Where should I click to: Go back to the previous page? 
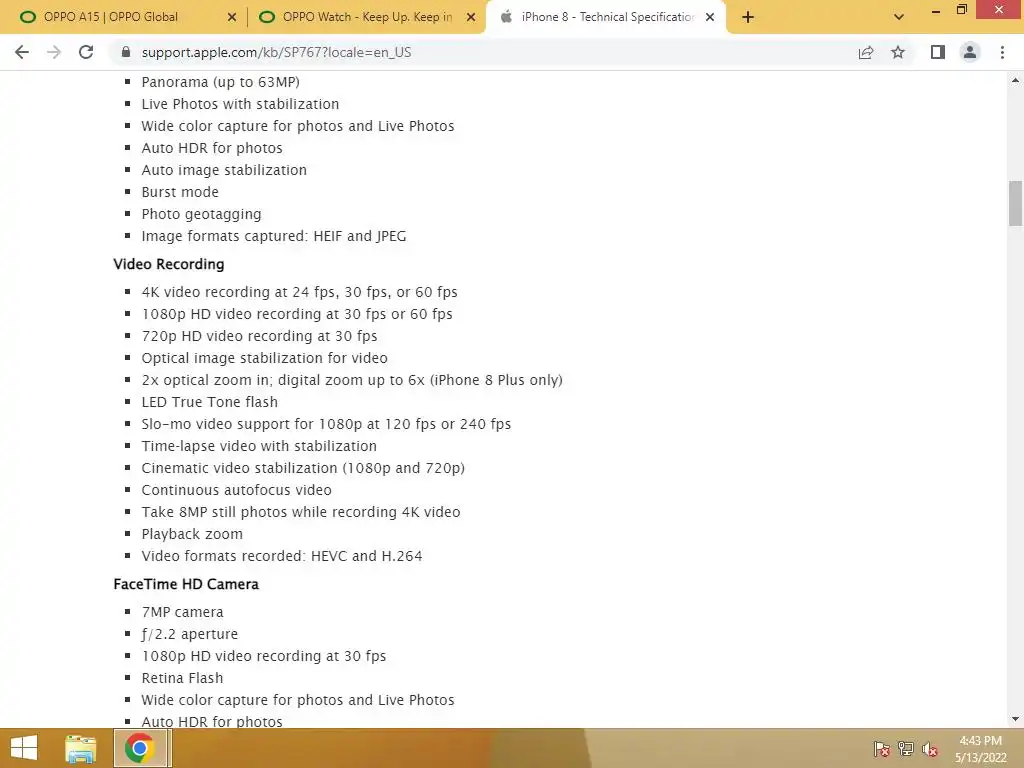22,52
